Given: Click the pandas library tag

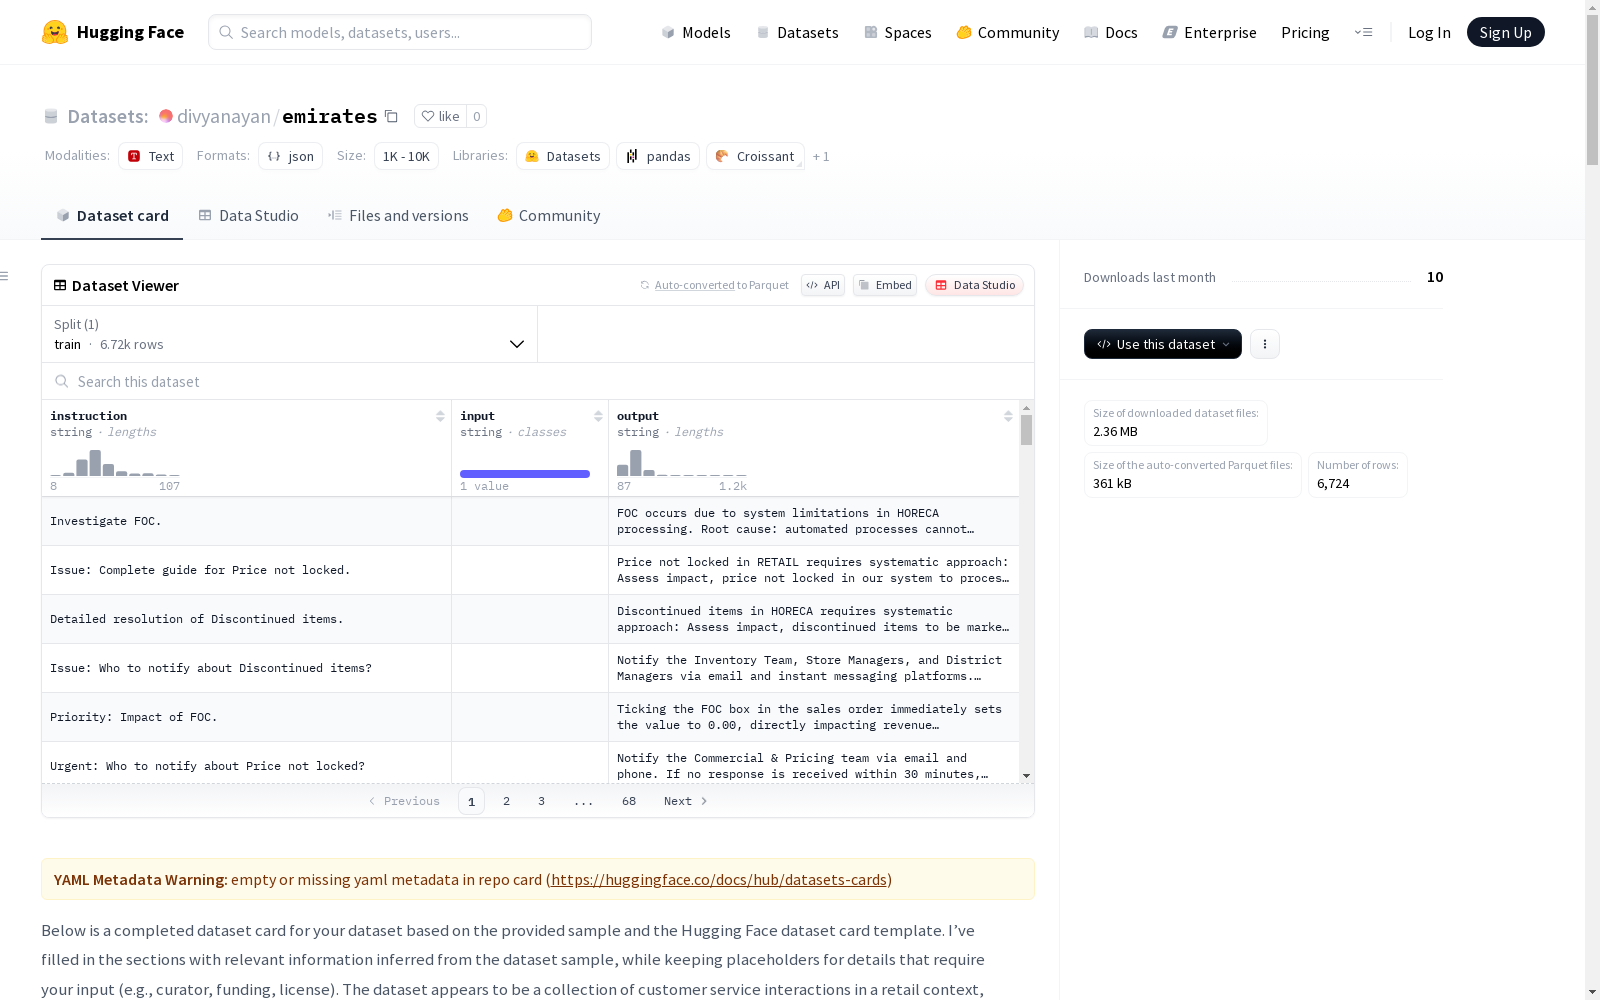Looking at the screenshot, I should (x=658, y=156).
